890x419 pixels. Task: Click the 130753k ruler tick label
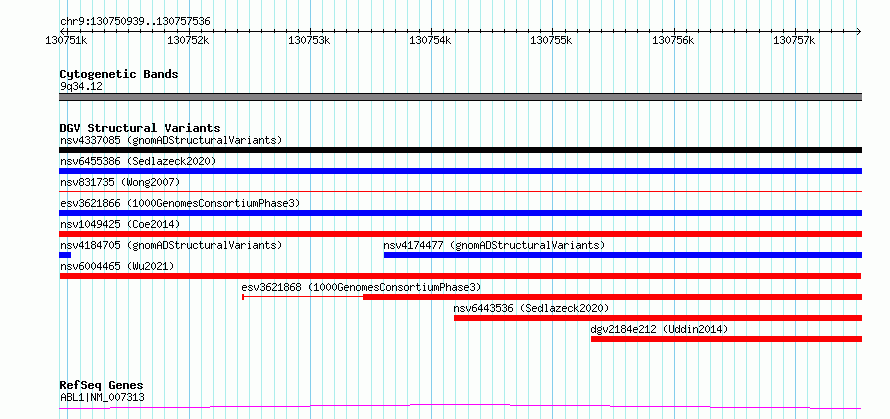click(309, 40)
